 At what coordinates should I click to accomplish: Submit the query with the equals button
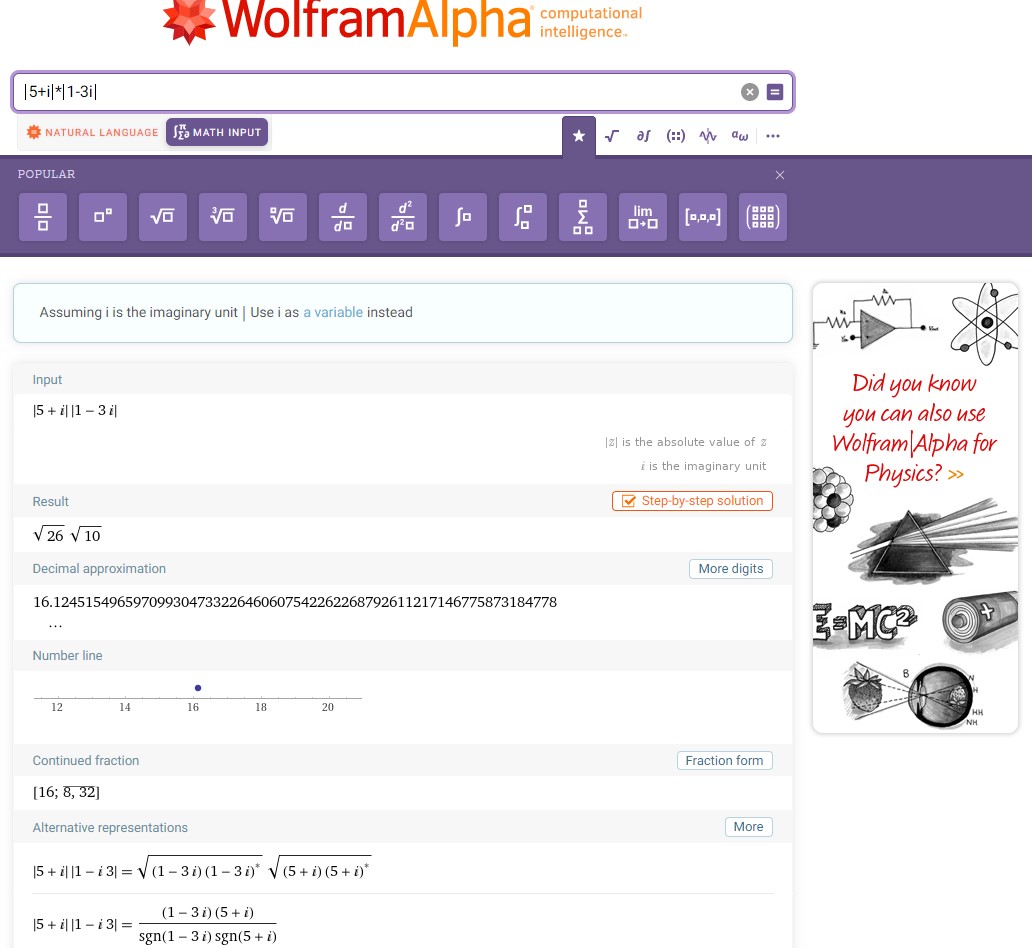tap(775, 92)
